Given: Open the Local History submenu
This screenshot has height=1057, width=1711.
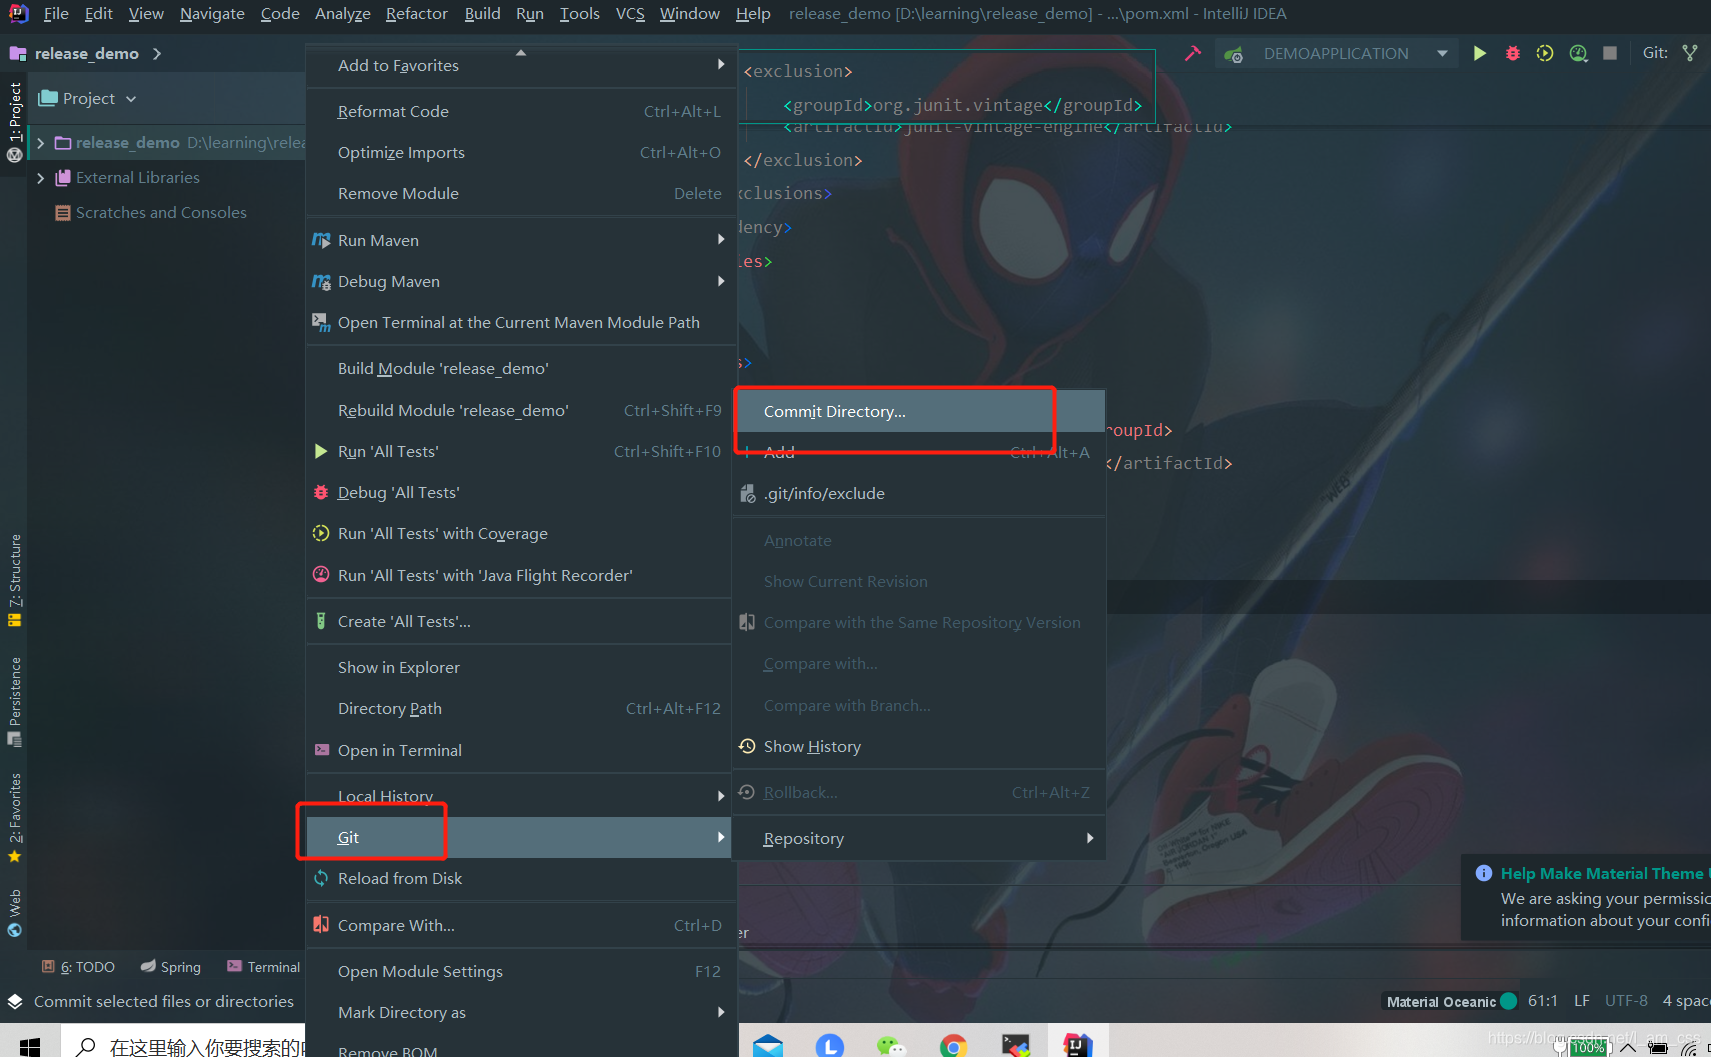Looking at the screenshot, I should coord(521,797).
